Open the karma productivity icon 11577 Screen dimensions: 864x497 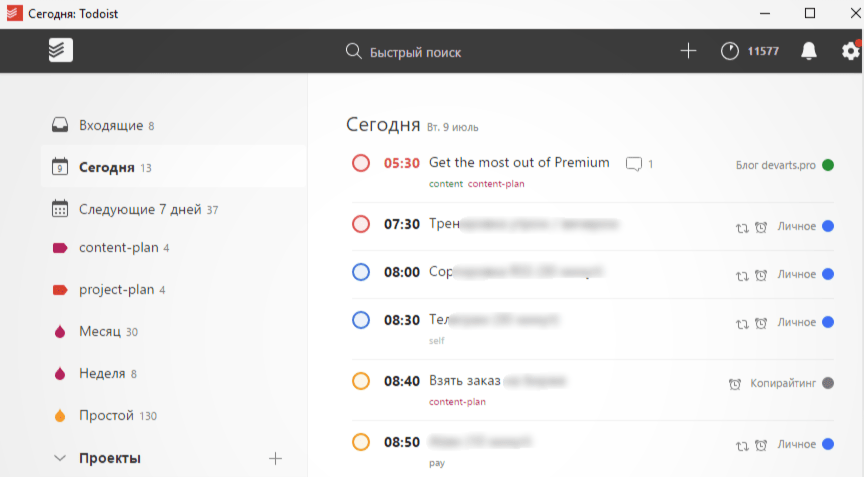(x=730, y=51)
